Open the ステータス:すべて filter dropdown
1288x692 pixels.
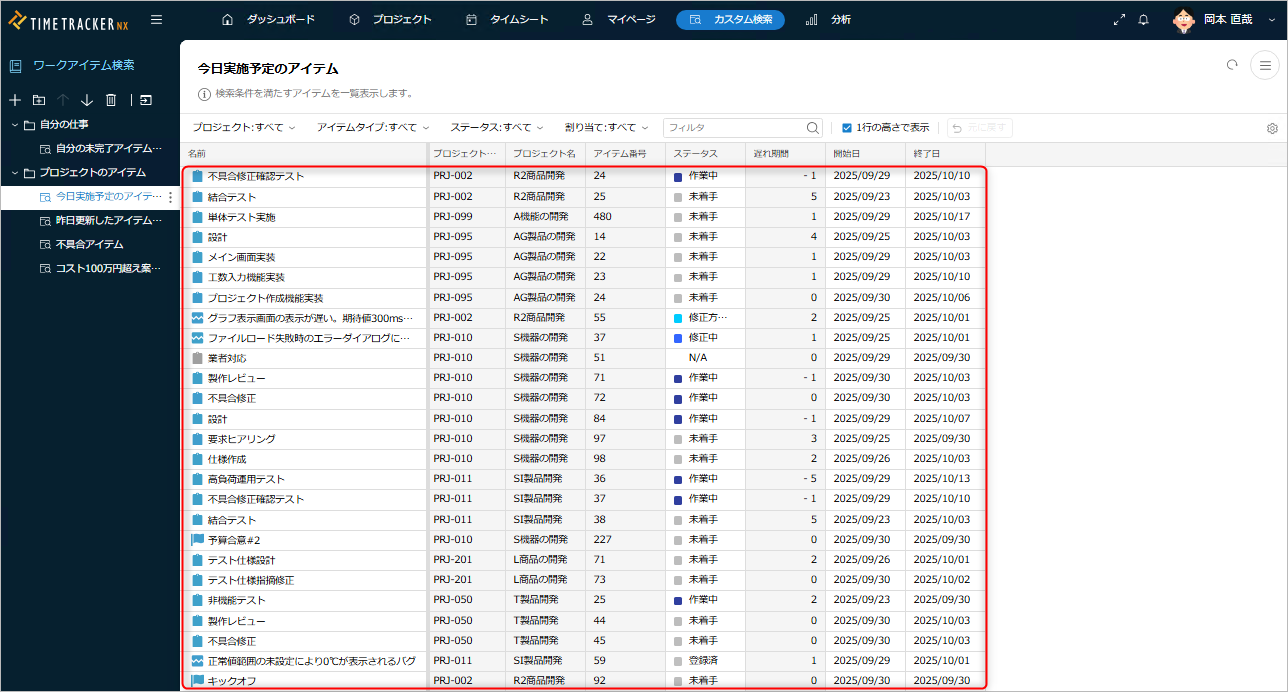pos(496,128)
